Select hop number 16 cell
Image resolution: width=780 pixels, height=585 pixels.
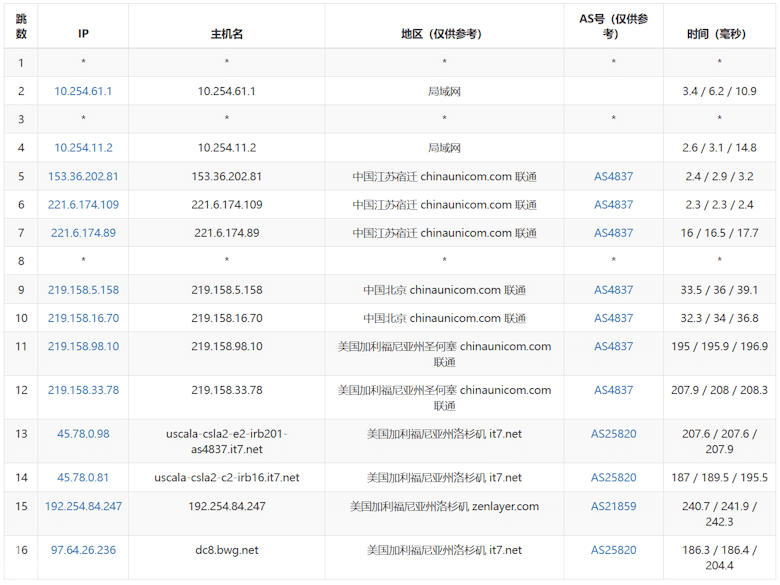(x=21, y=550)
